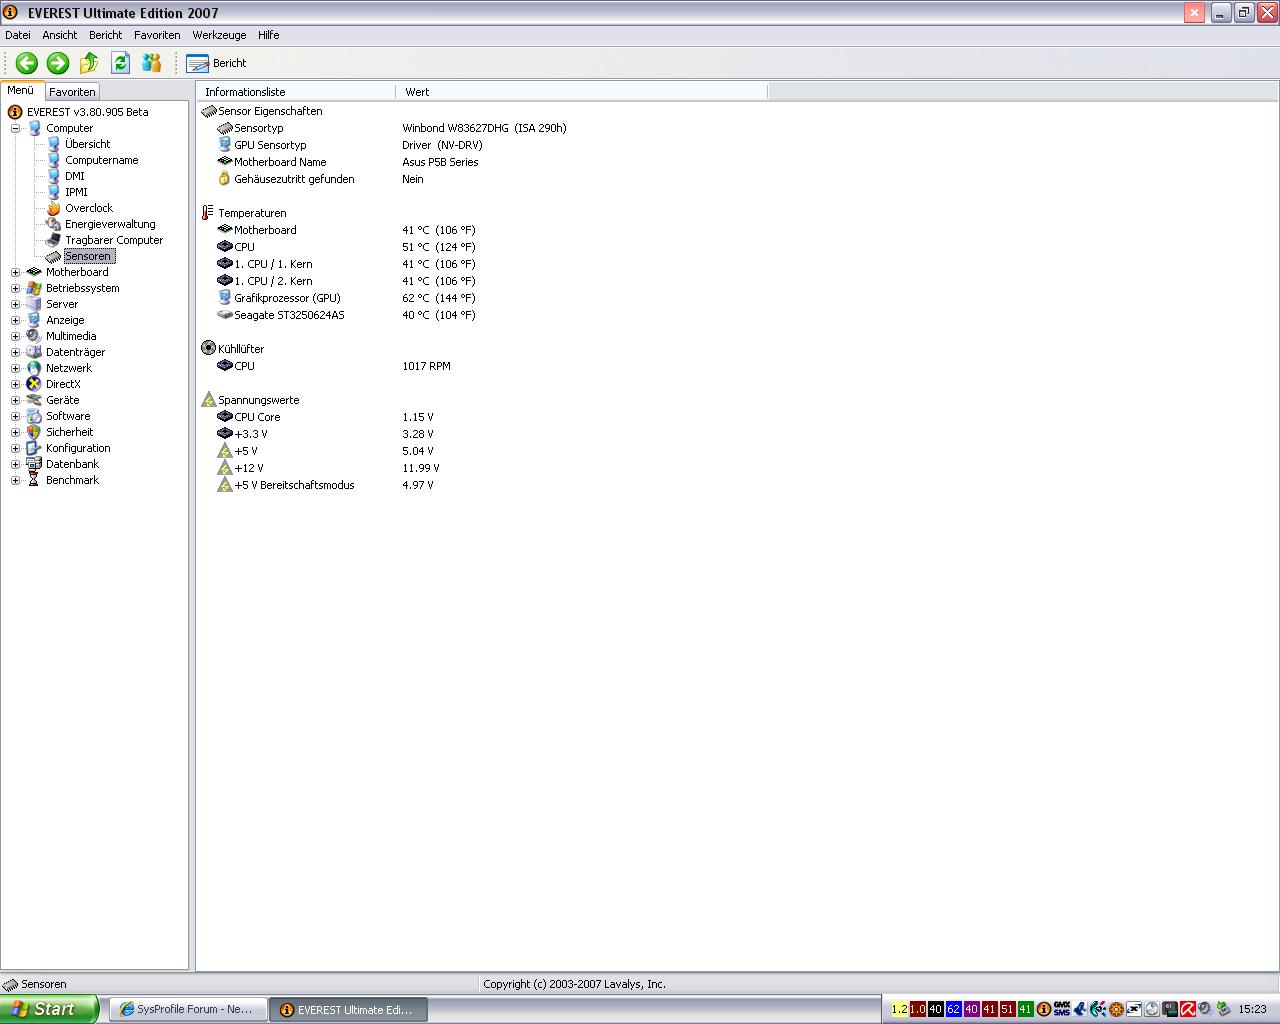
Task: Click the Konfiguration icon in tree
Action: 34,448
